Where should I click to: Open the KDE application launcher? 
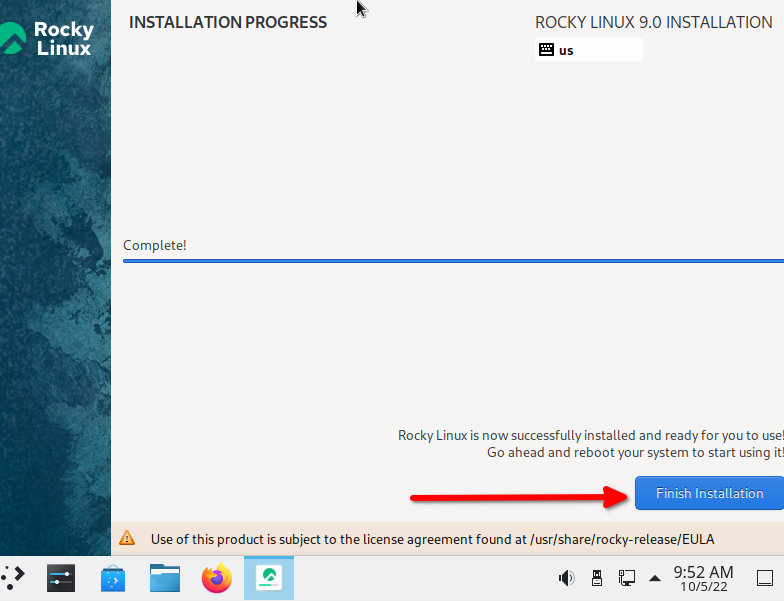12,577
